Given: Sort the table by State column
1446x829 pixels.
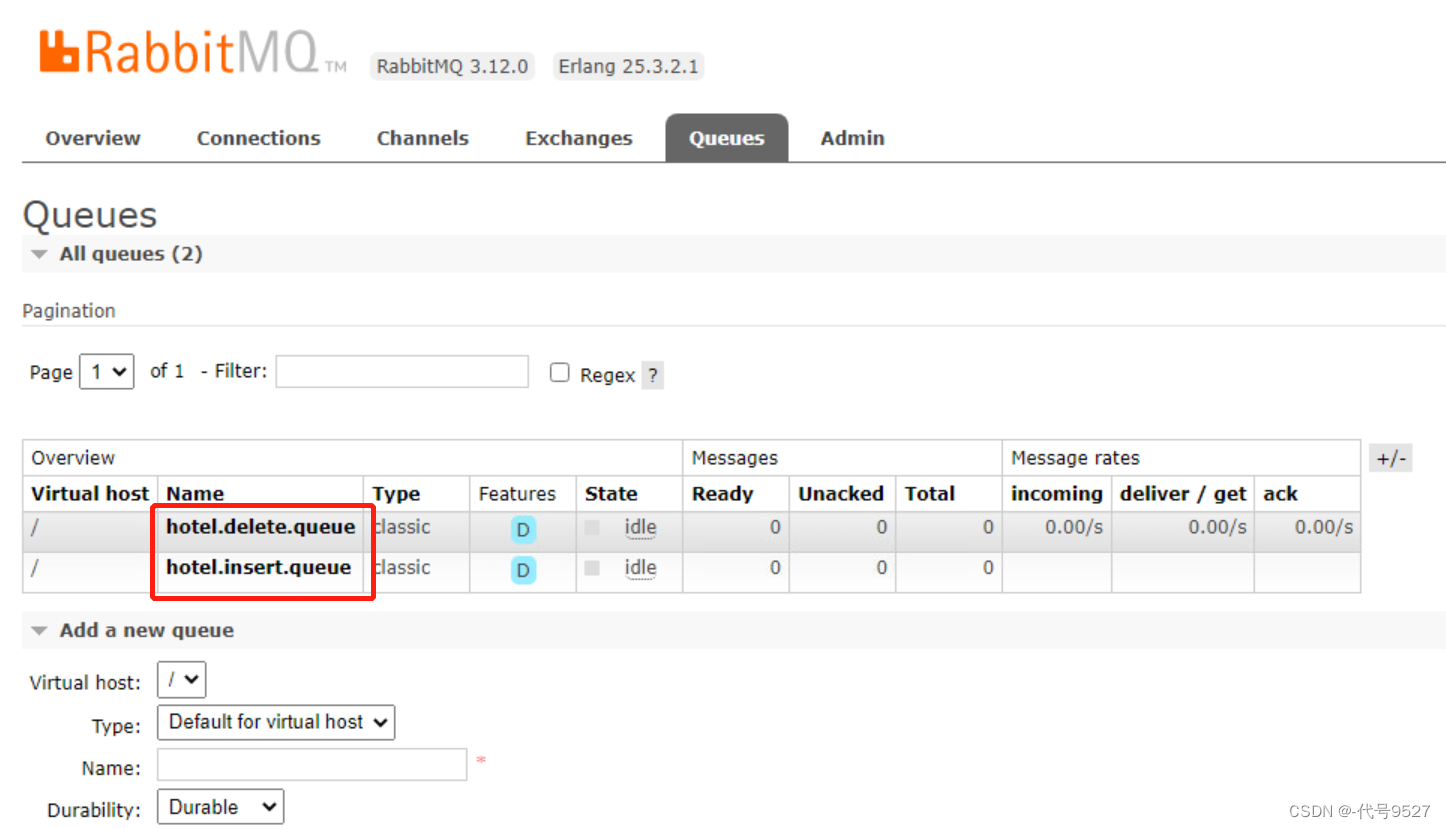Looking at the screenshot, I should [611, 494].
